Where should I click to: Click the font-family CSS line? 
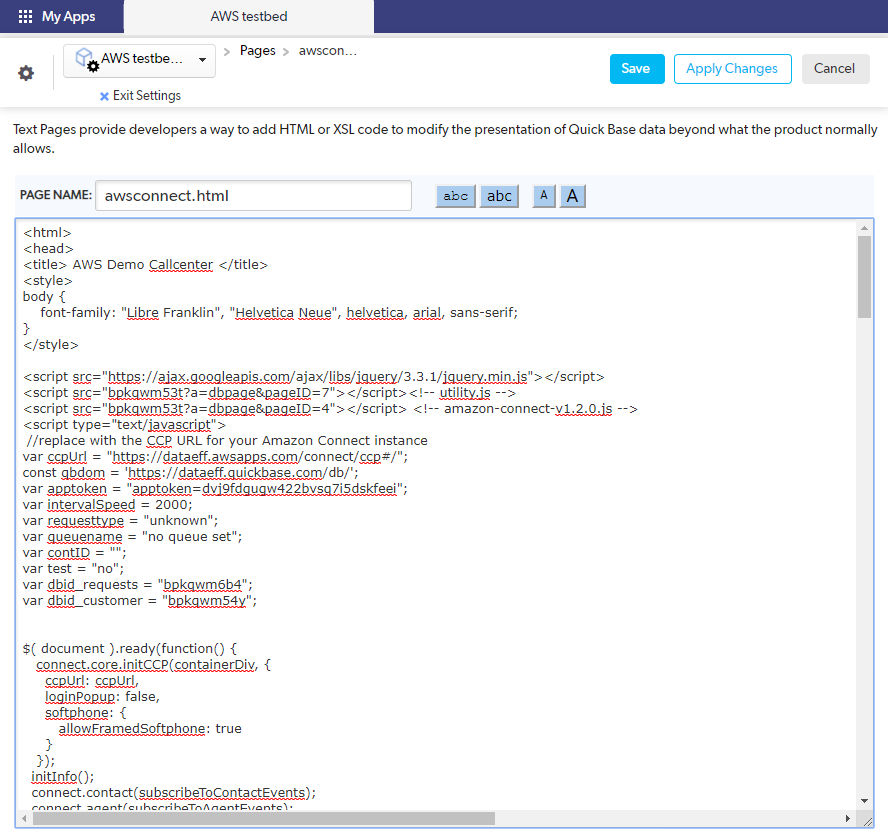coord(279,313)
